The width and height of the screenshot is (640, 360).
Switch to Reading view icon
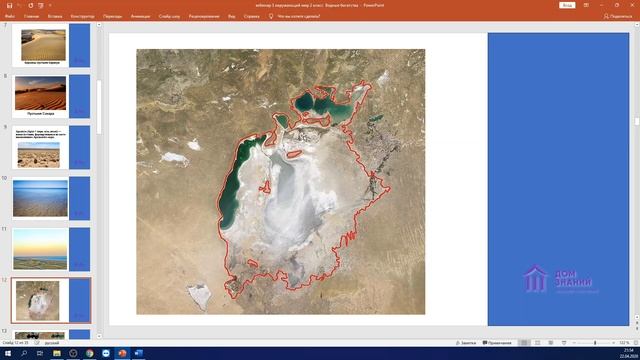(x=551, y=343)
